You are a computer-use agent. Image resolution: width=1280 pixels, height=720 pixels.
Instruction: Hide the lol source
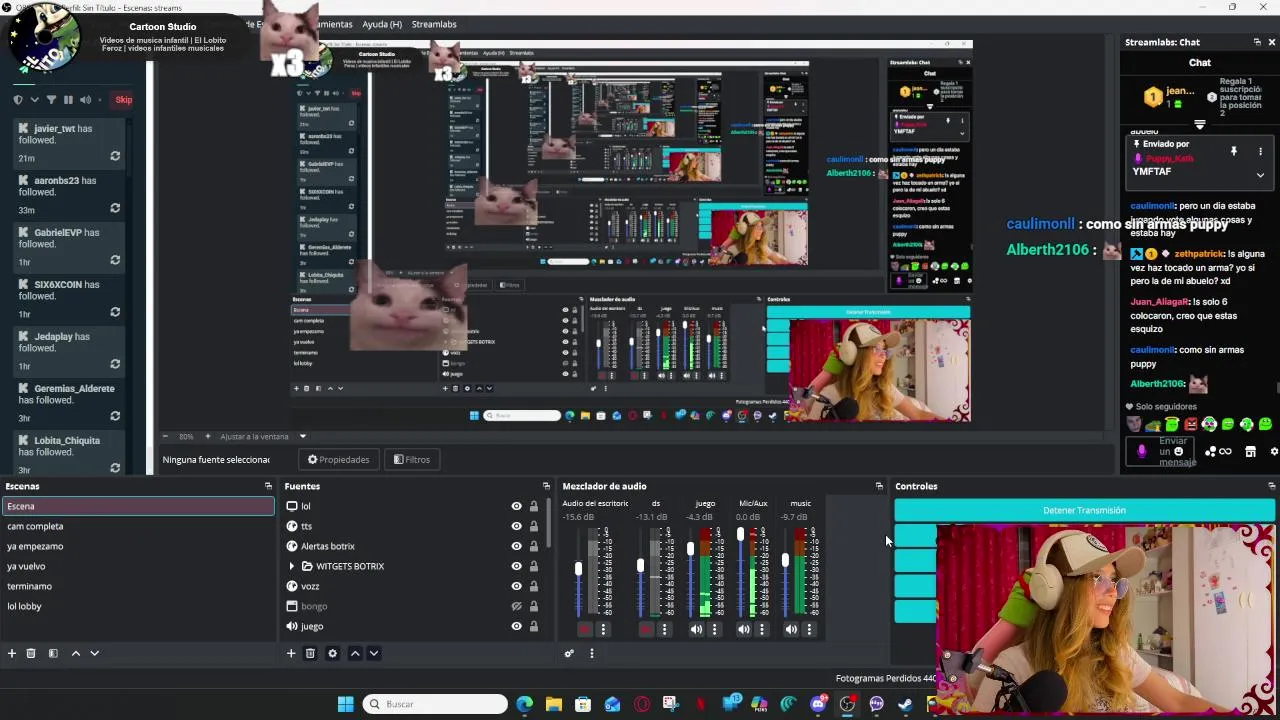coord(516,506)
